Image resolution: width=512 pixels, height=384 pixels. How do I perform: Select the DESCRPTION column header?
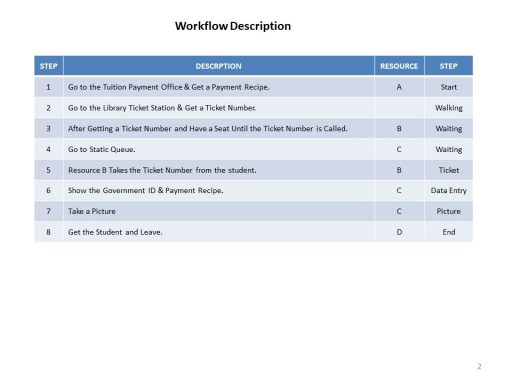(x=219, y=66)
